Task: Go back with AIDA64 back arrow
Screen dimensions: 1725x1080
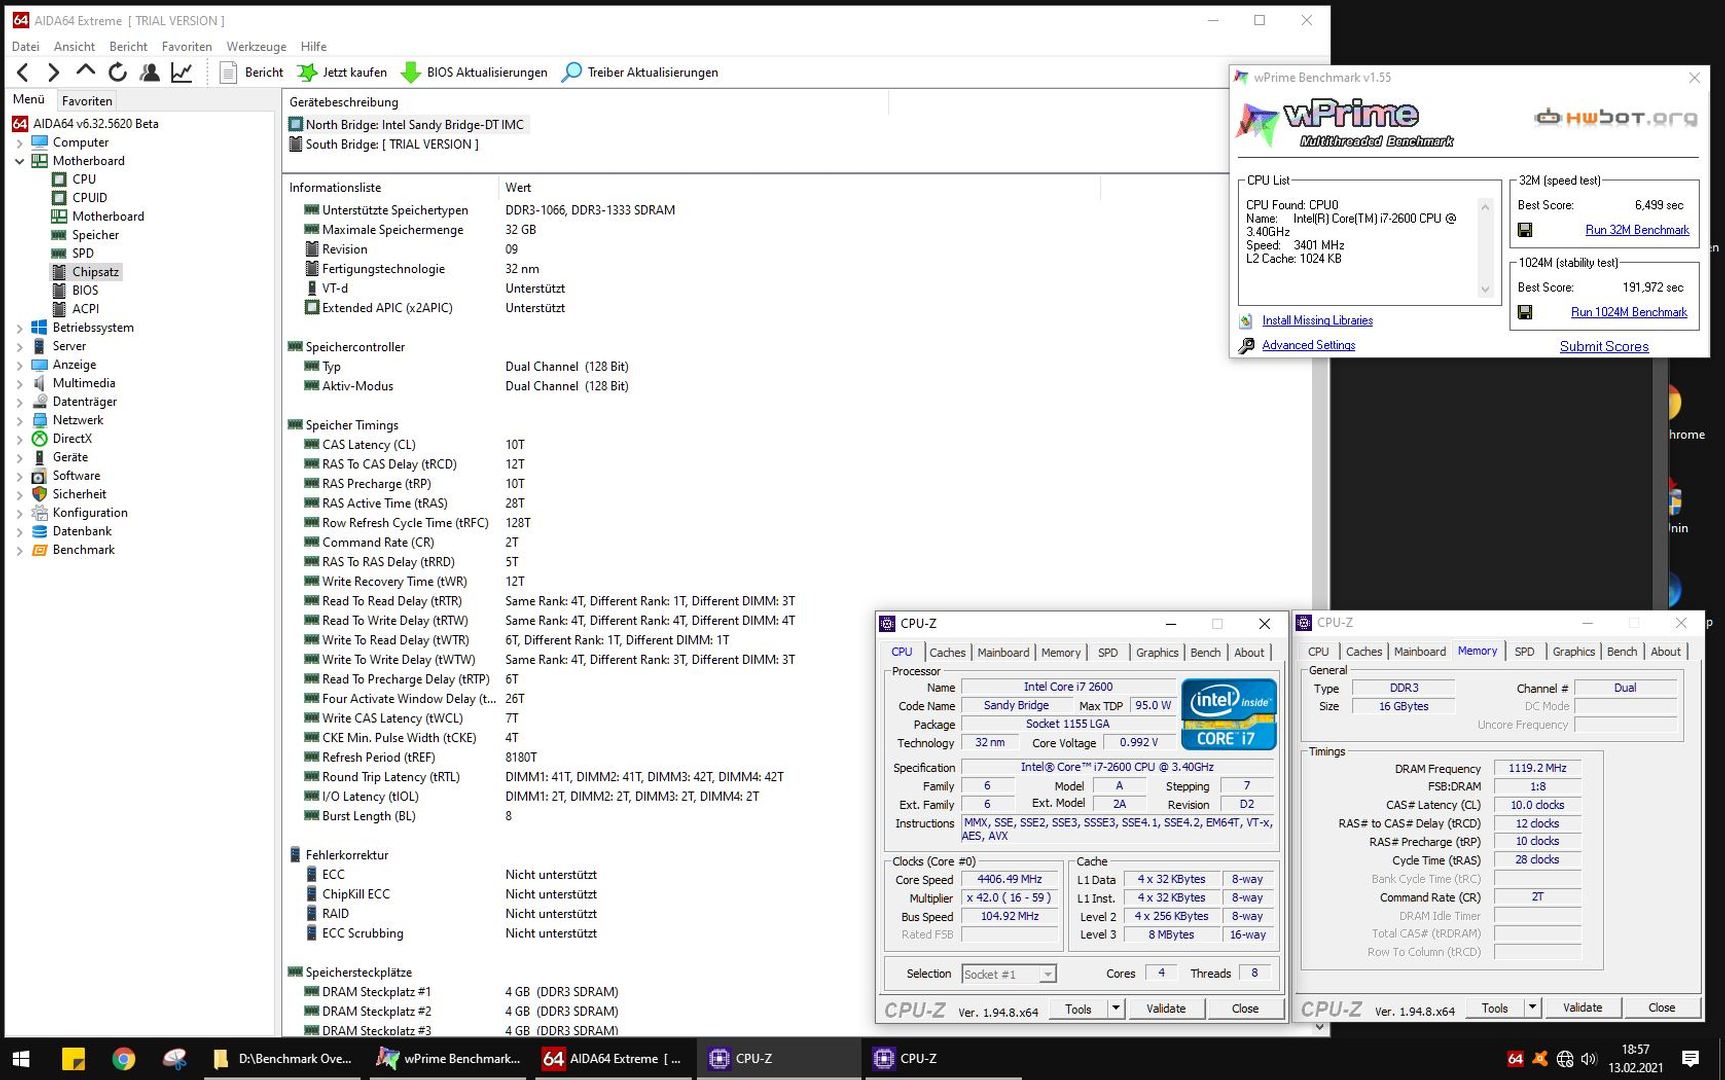Action: click(23, 72)
